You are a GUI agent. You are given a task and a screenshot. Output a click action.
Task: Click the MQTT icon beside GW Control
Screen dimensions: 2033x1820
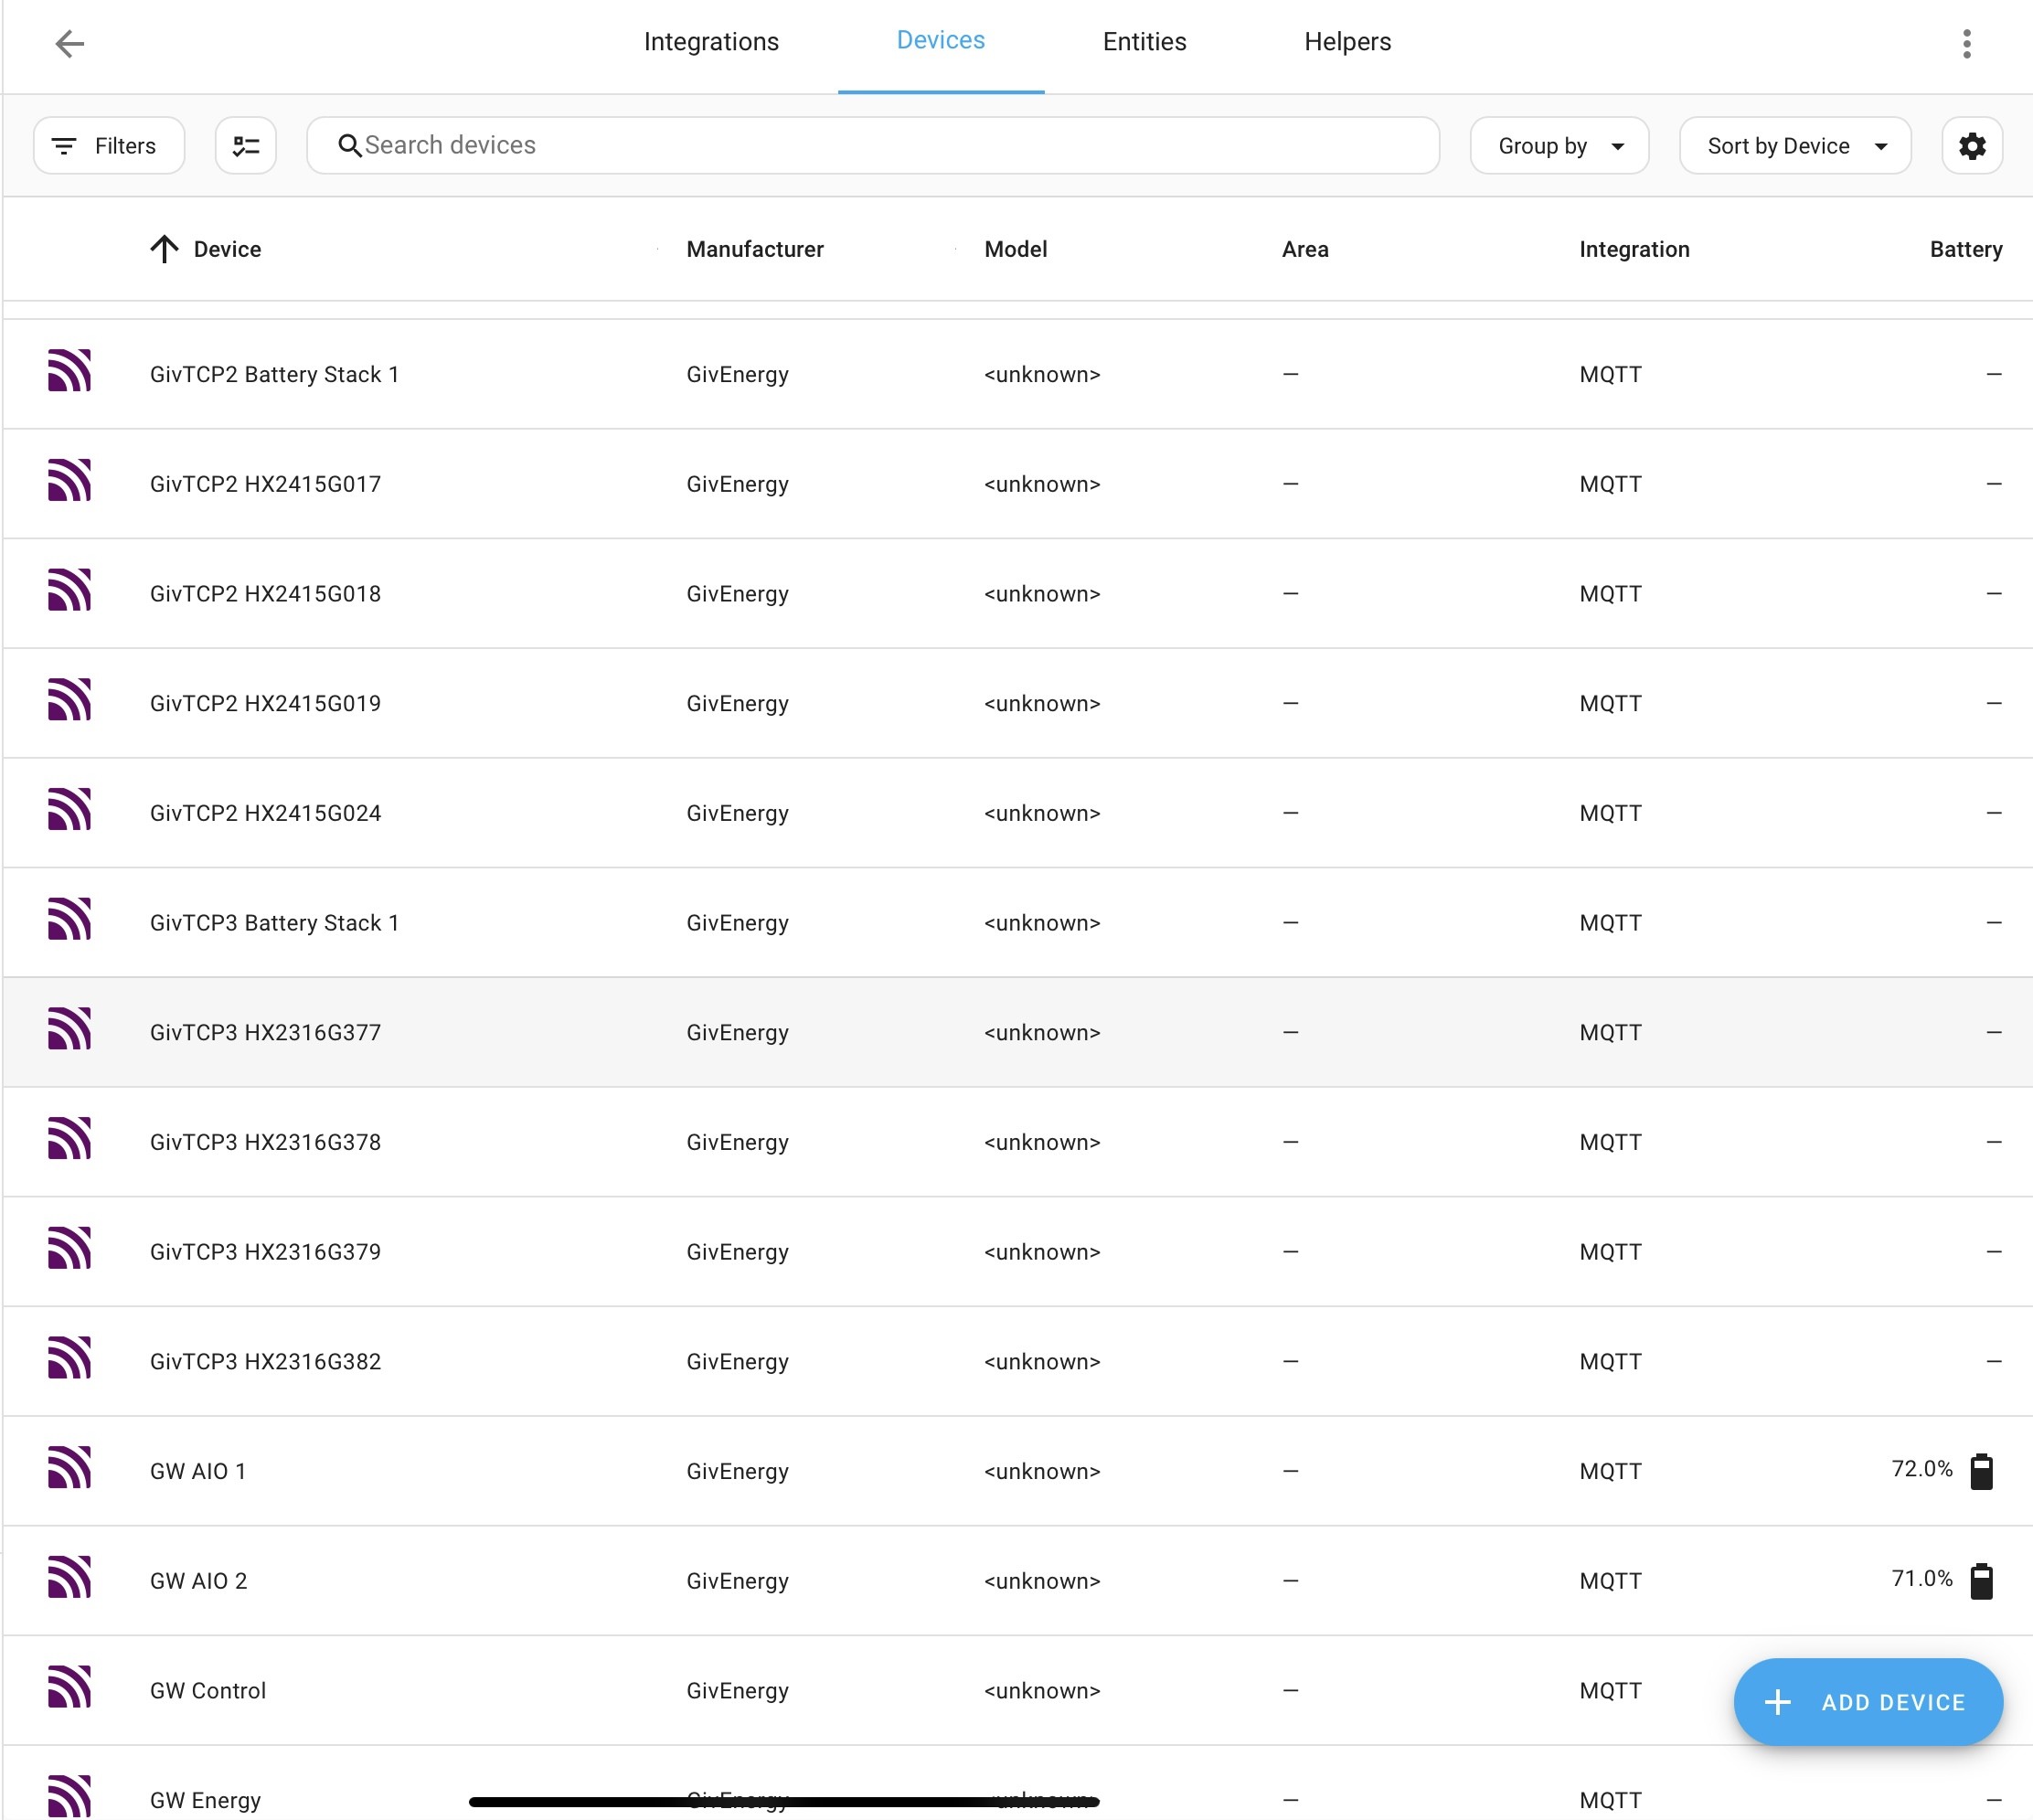[x=69, y=1689]
